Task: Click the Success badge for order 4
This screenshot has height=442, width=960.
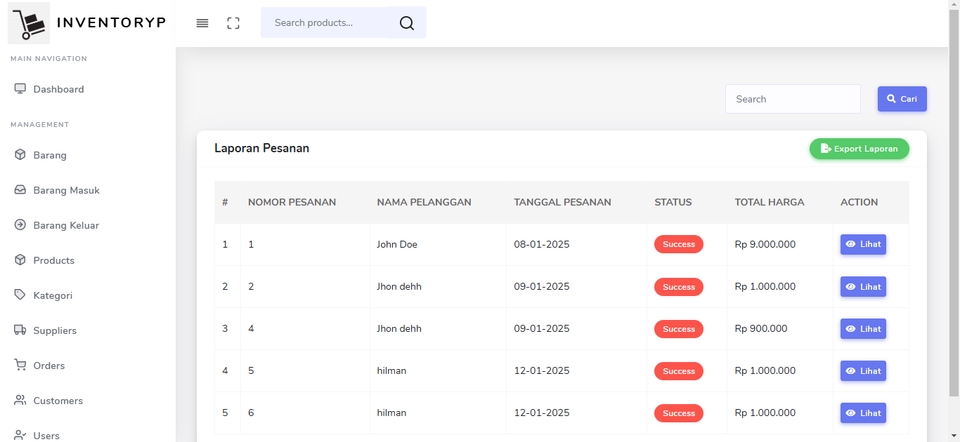Action: 678,329
